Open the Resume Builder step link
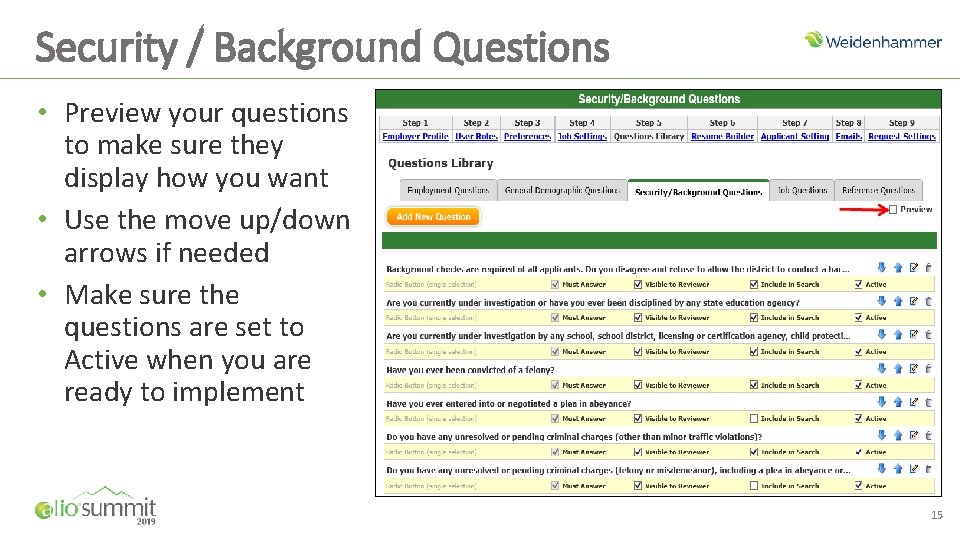Image resolution: width=960 pixels, height=540 pixels. [722, 136]
